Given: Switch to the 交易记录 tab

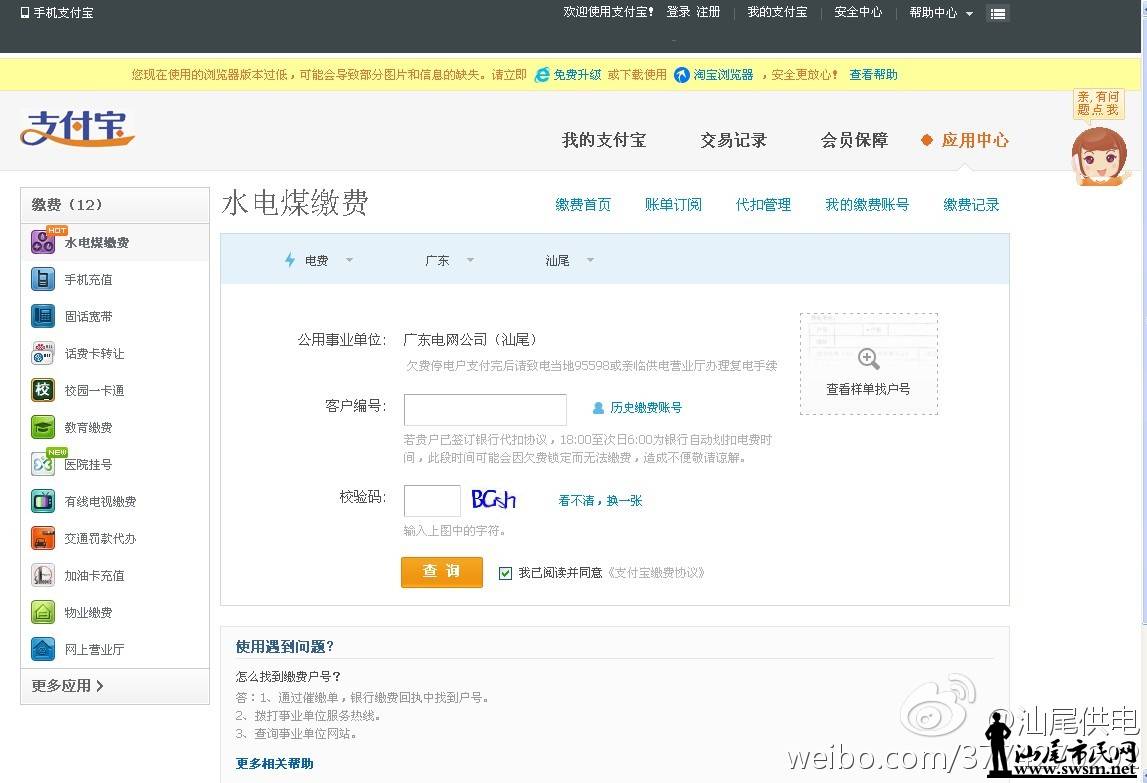Looking at the screenshot, I should (733, 140).
